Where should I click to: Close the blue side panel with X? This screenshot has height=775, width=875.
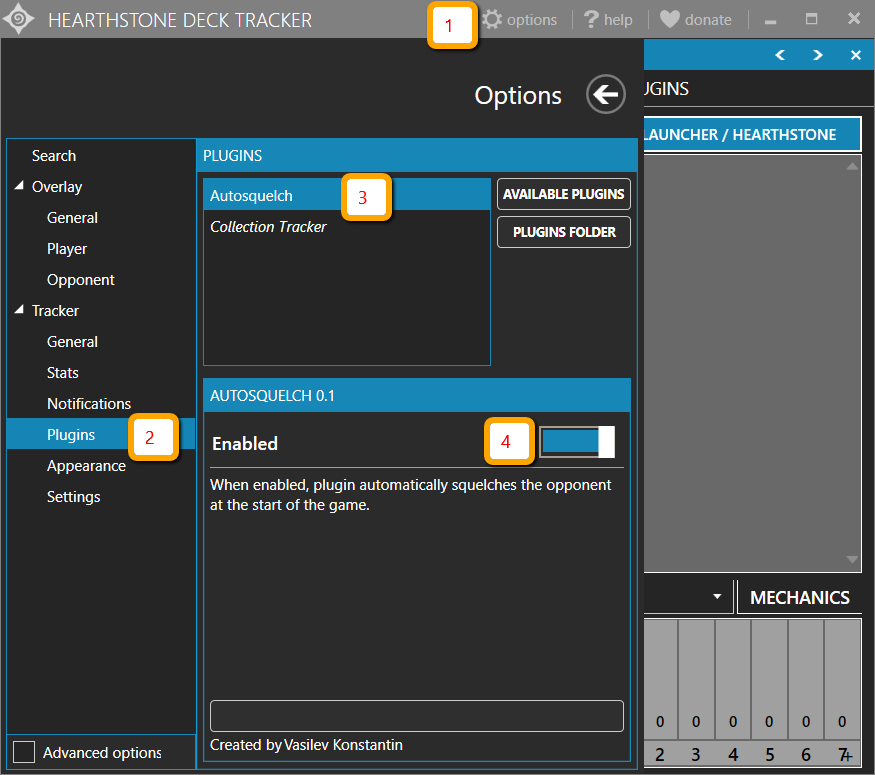[855, 55]
